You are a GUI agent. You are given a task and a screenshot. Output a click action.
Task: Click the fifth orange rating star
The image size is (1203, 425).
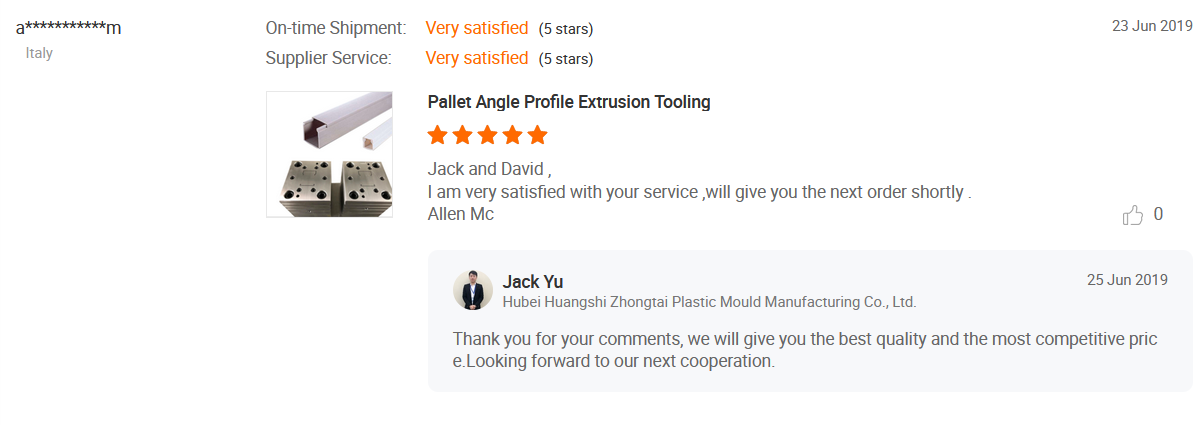tap(538, 135)
